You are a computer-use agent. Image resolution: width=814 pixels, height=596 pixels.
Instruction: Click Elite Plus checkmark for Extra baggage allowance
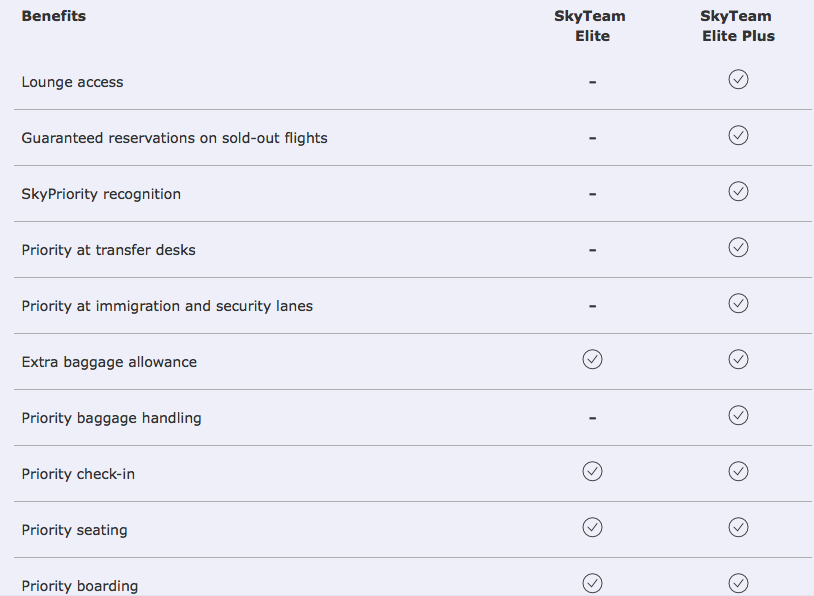(738, 359)
